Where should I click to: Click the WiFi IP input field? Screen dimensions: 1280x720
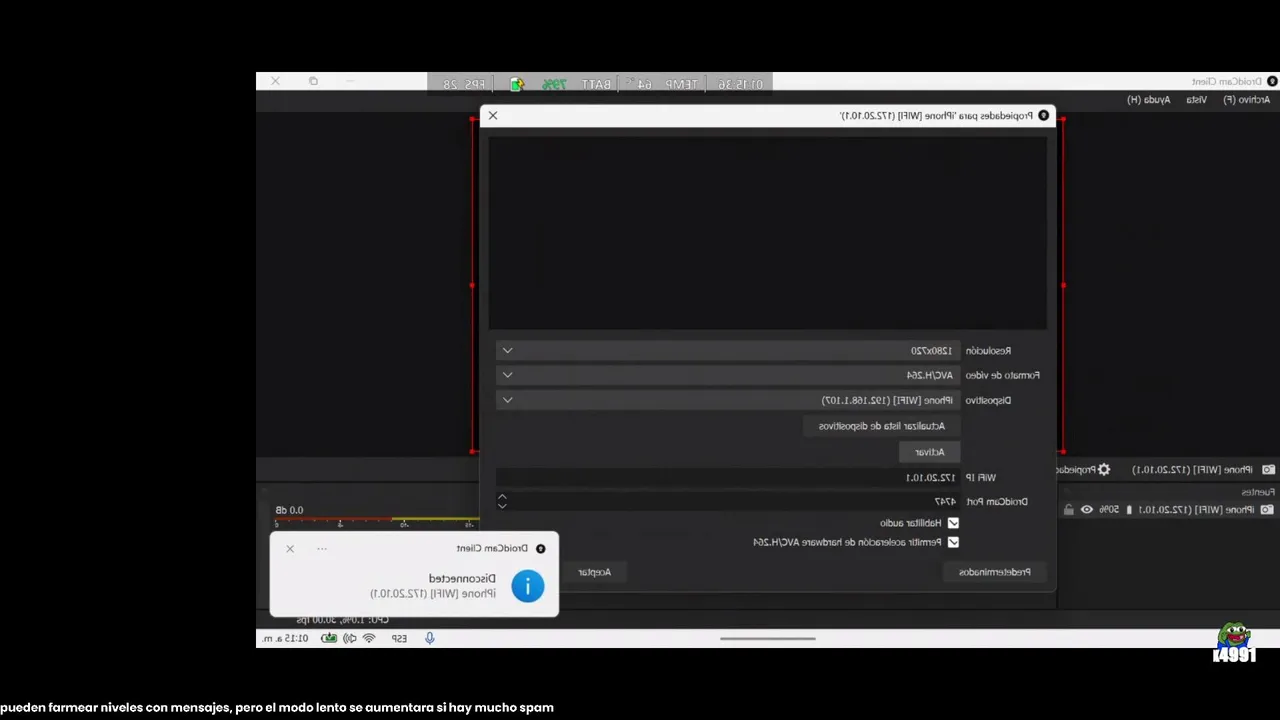[x=728, y=478]
